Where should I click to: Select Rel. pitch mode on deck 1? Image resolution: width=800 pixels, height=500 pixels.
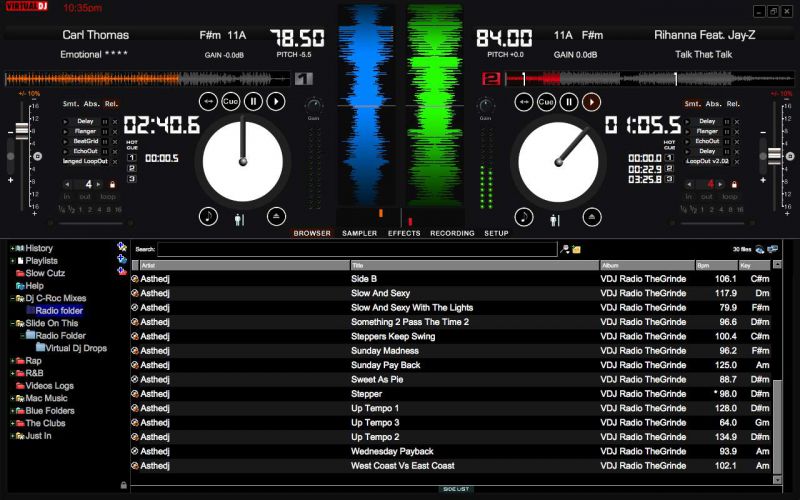111,104
